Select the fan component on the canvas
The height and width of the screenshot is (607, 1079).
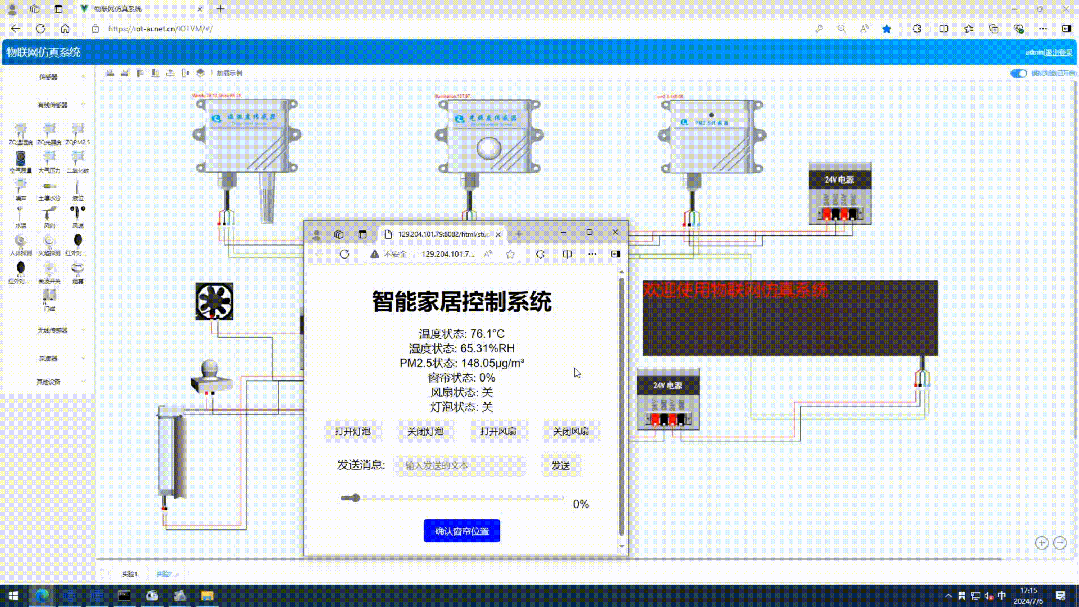pyautogui.click(x=213, y=301)
